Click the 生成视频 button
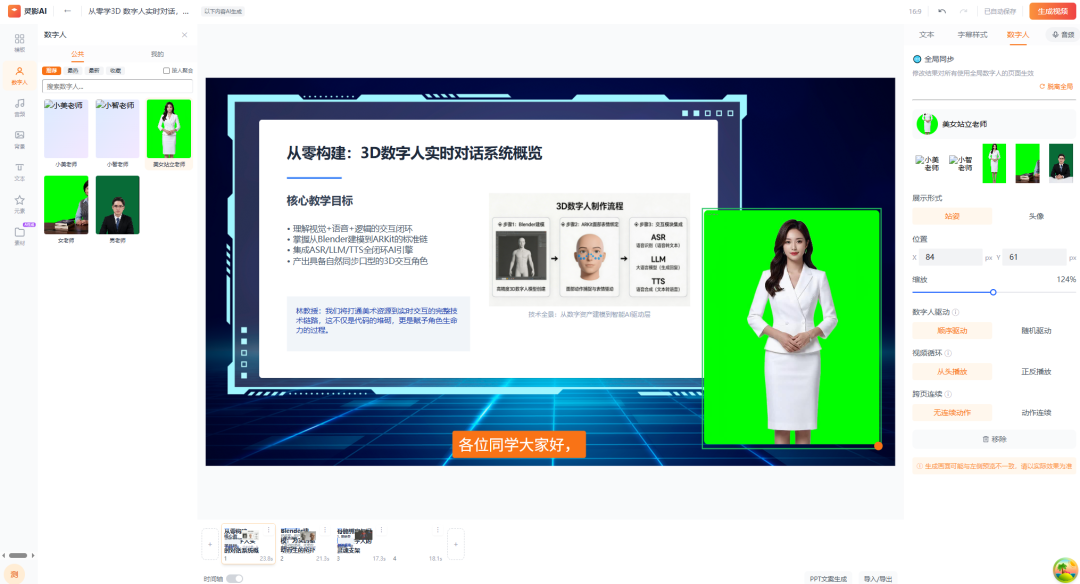 pyautogui.click(x=1052, y=11)
